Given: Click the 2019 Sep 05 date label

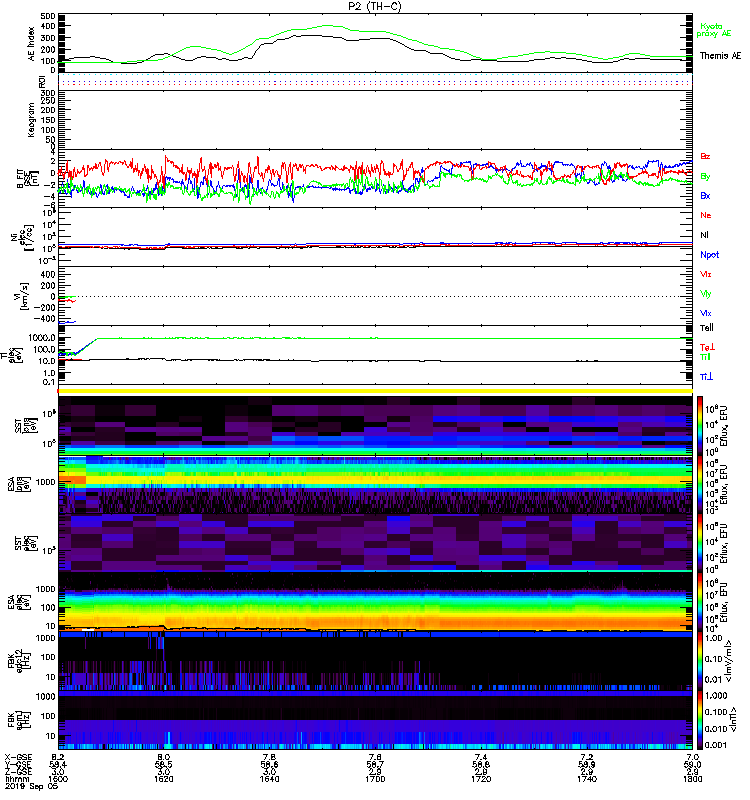Looking at the screenshot, I should pyautogui.click(x=26, y=790).
